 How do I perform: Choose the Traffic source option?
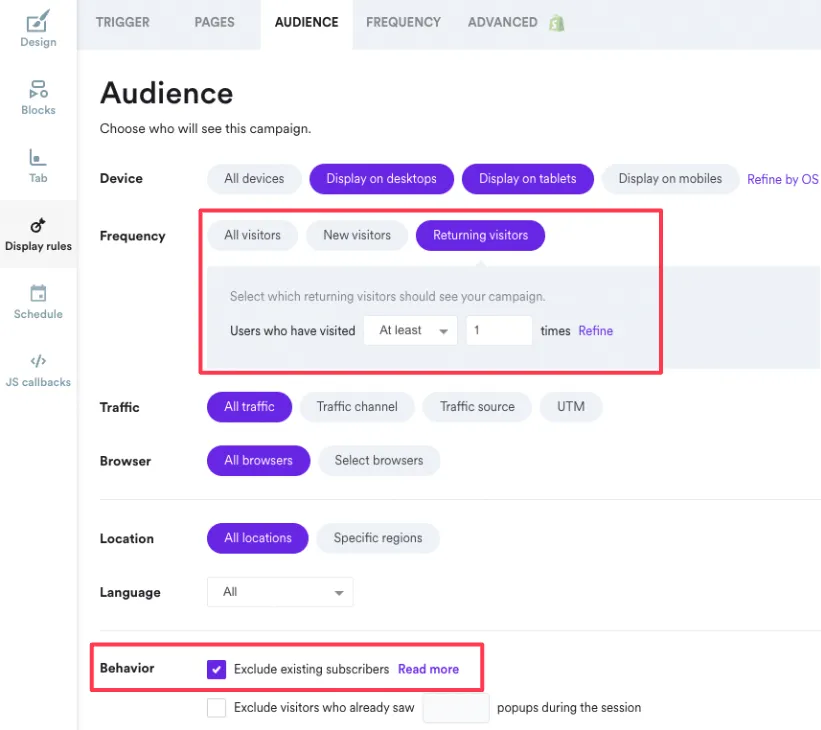pyautogui.click(x=477, y=407)
